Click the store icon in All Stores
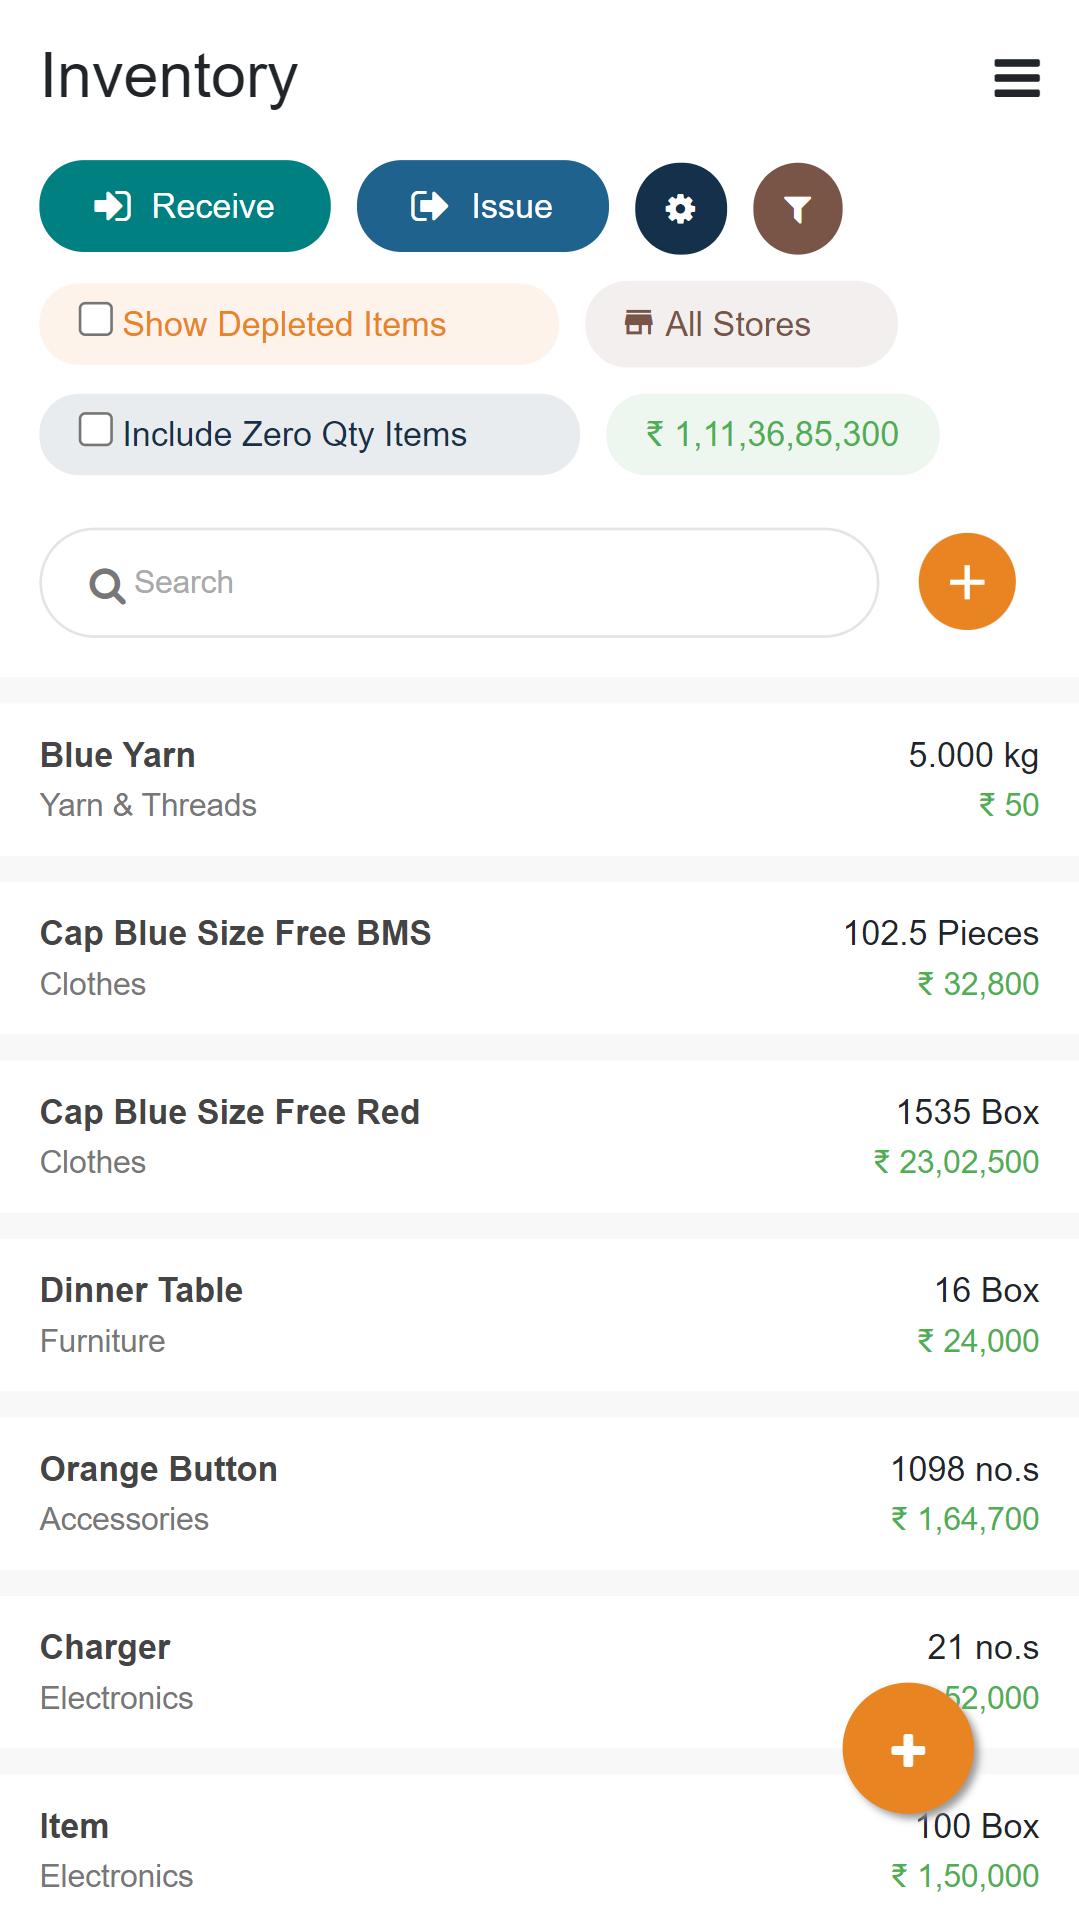Viewport: 1079px width, 1919px height. point(638,323)
